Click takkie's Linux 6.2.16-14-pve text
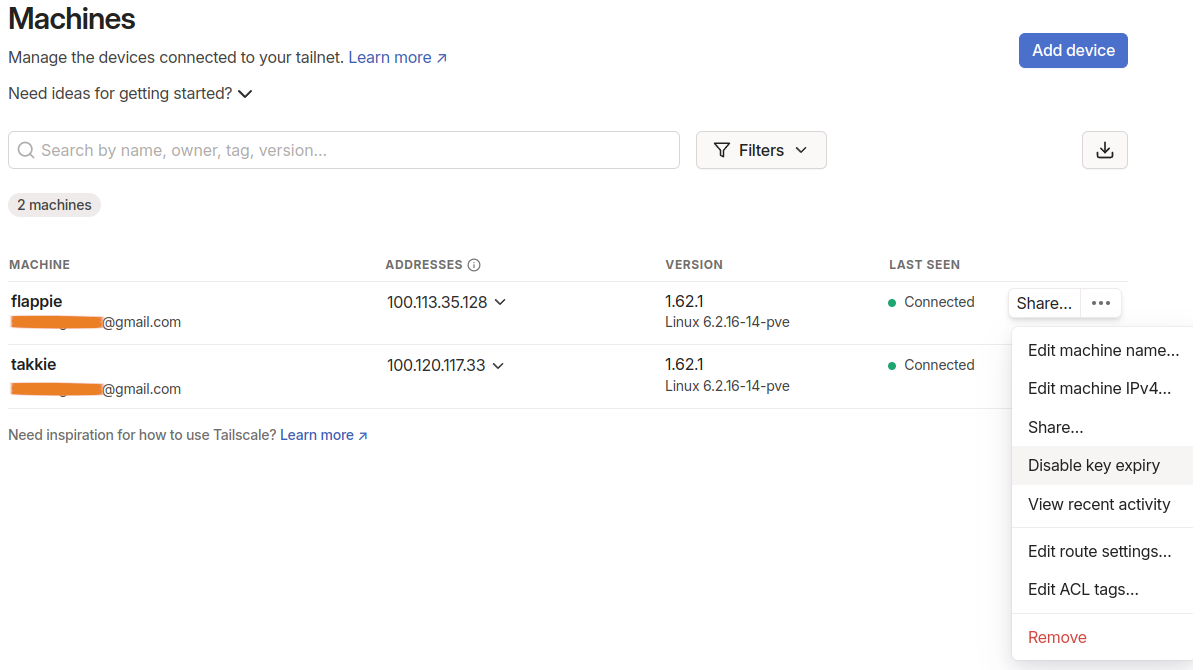 point(727,386)
